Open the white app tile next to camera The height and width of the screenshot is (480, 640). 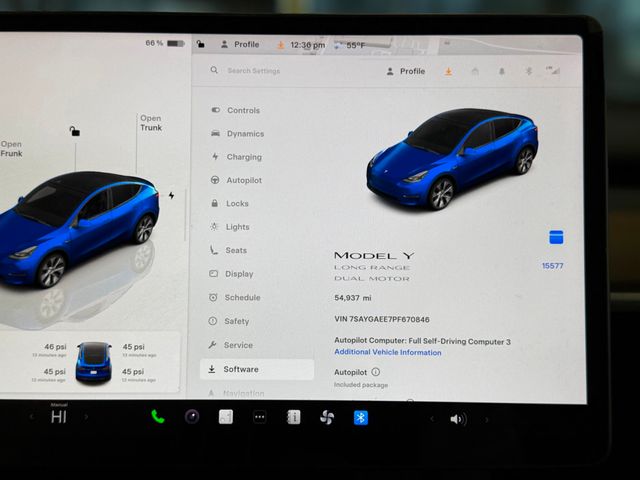(226, 417)
